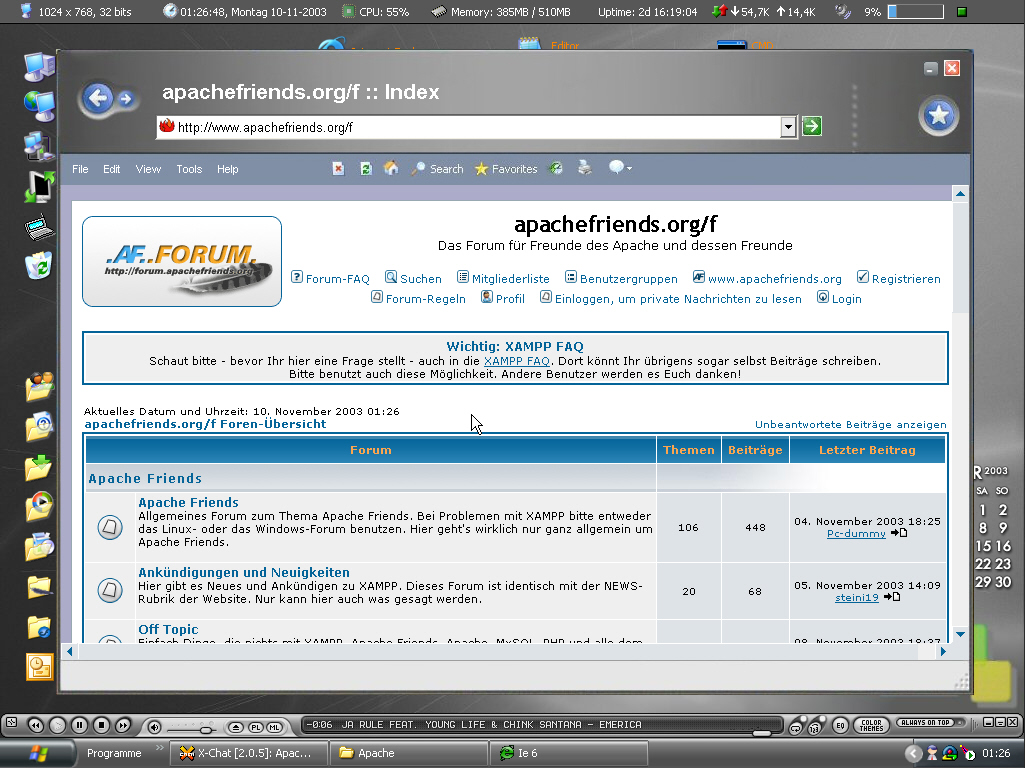Click the browser Back arrow button
Screen dimensions: 1025x768
click(x=97, y=98)
